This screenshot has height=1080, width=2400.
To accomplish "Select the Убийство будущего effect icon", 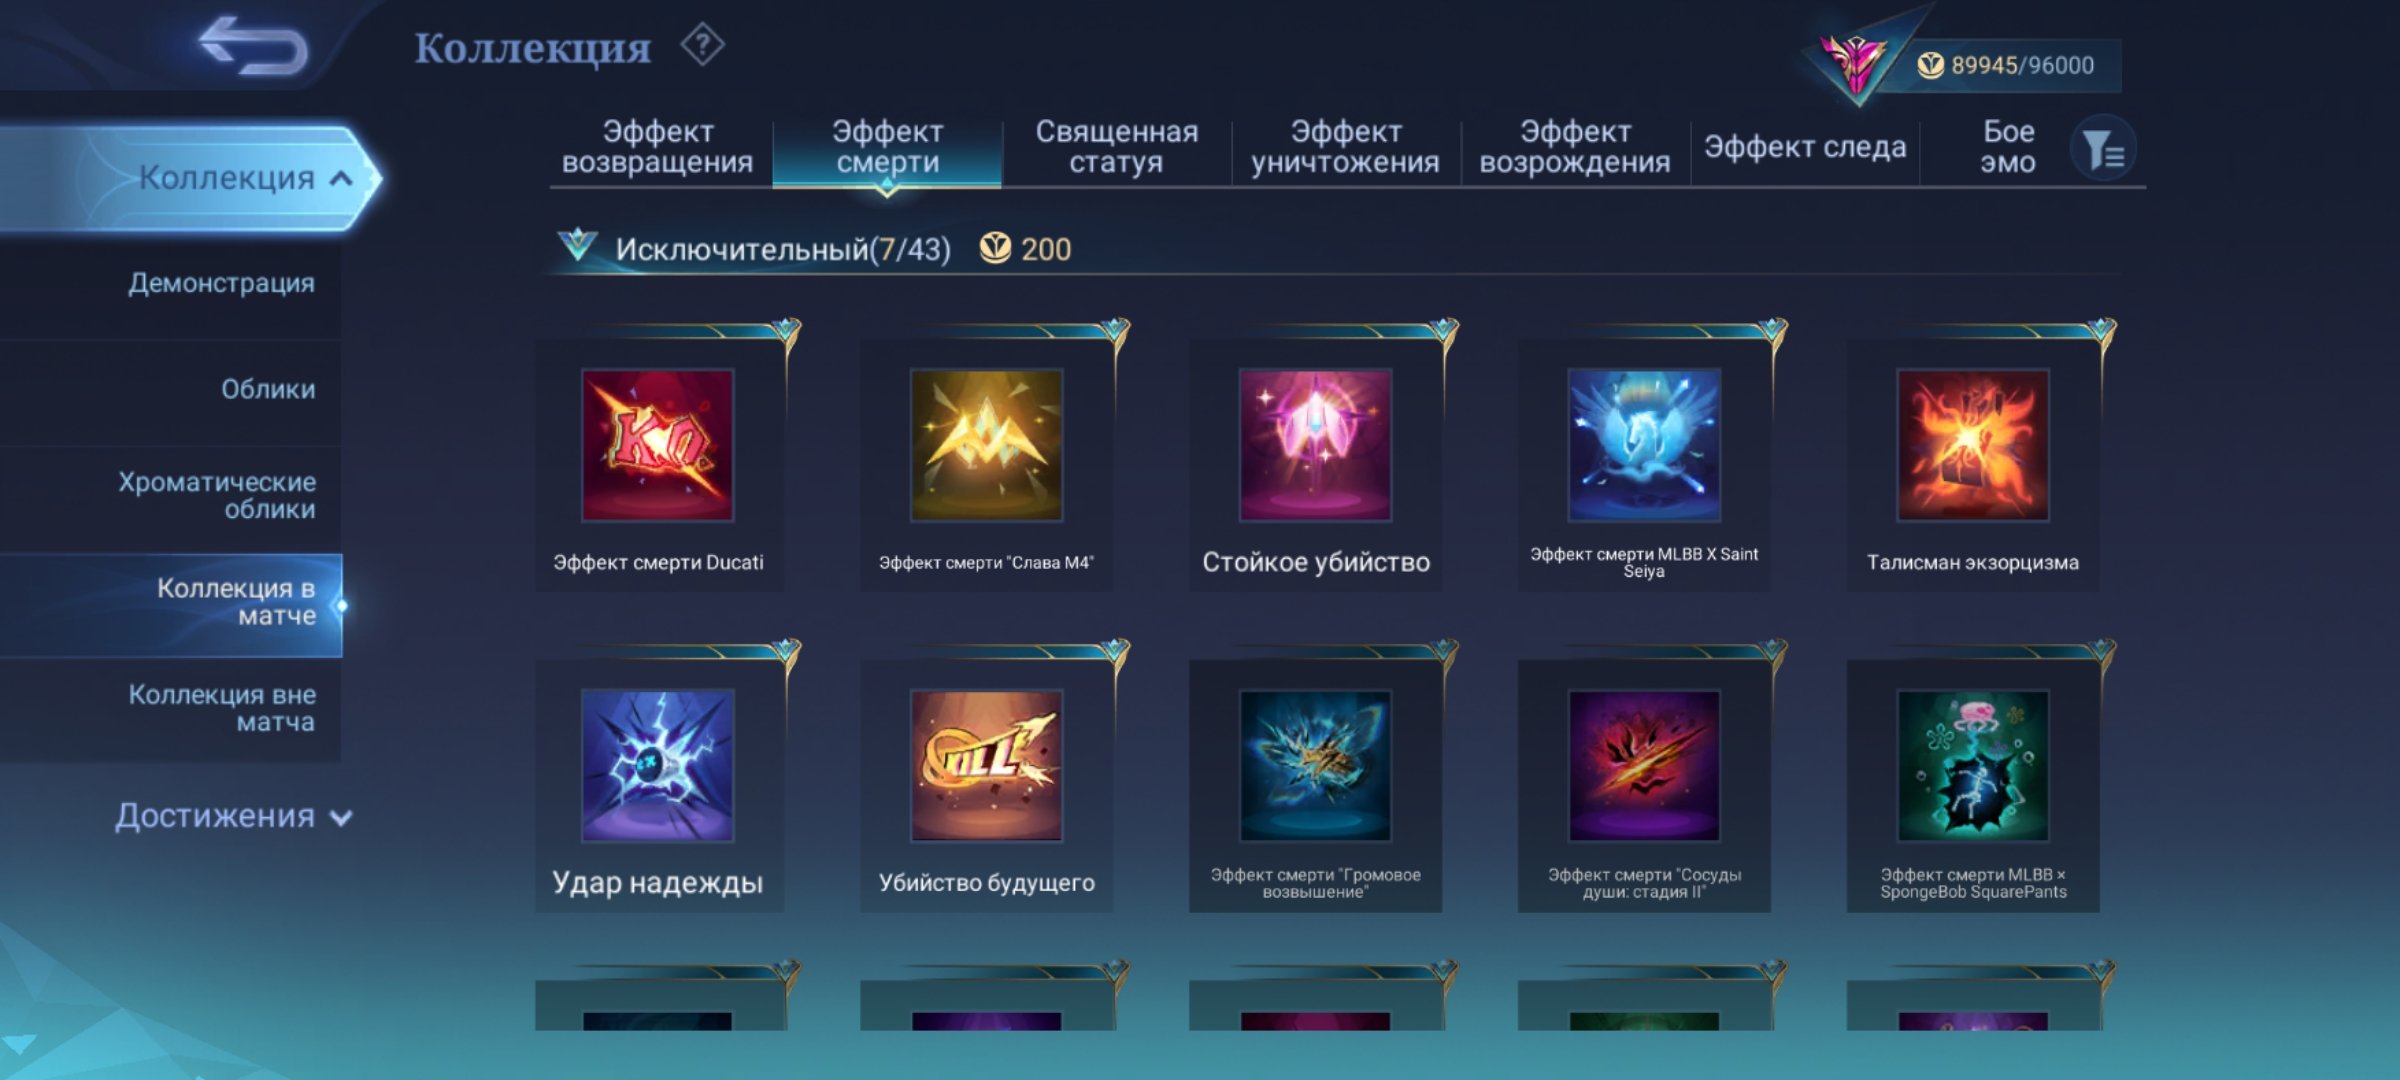I will [x=986, y=765].
